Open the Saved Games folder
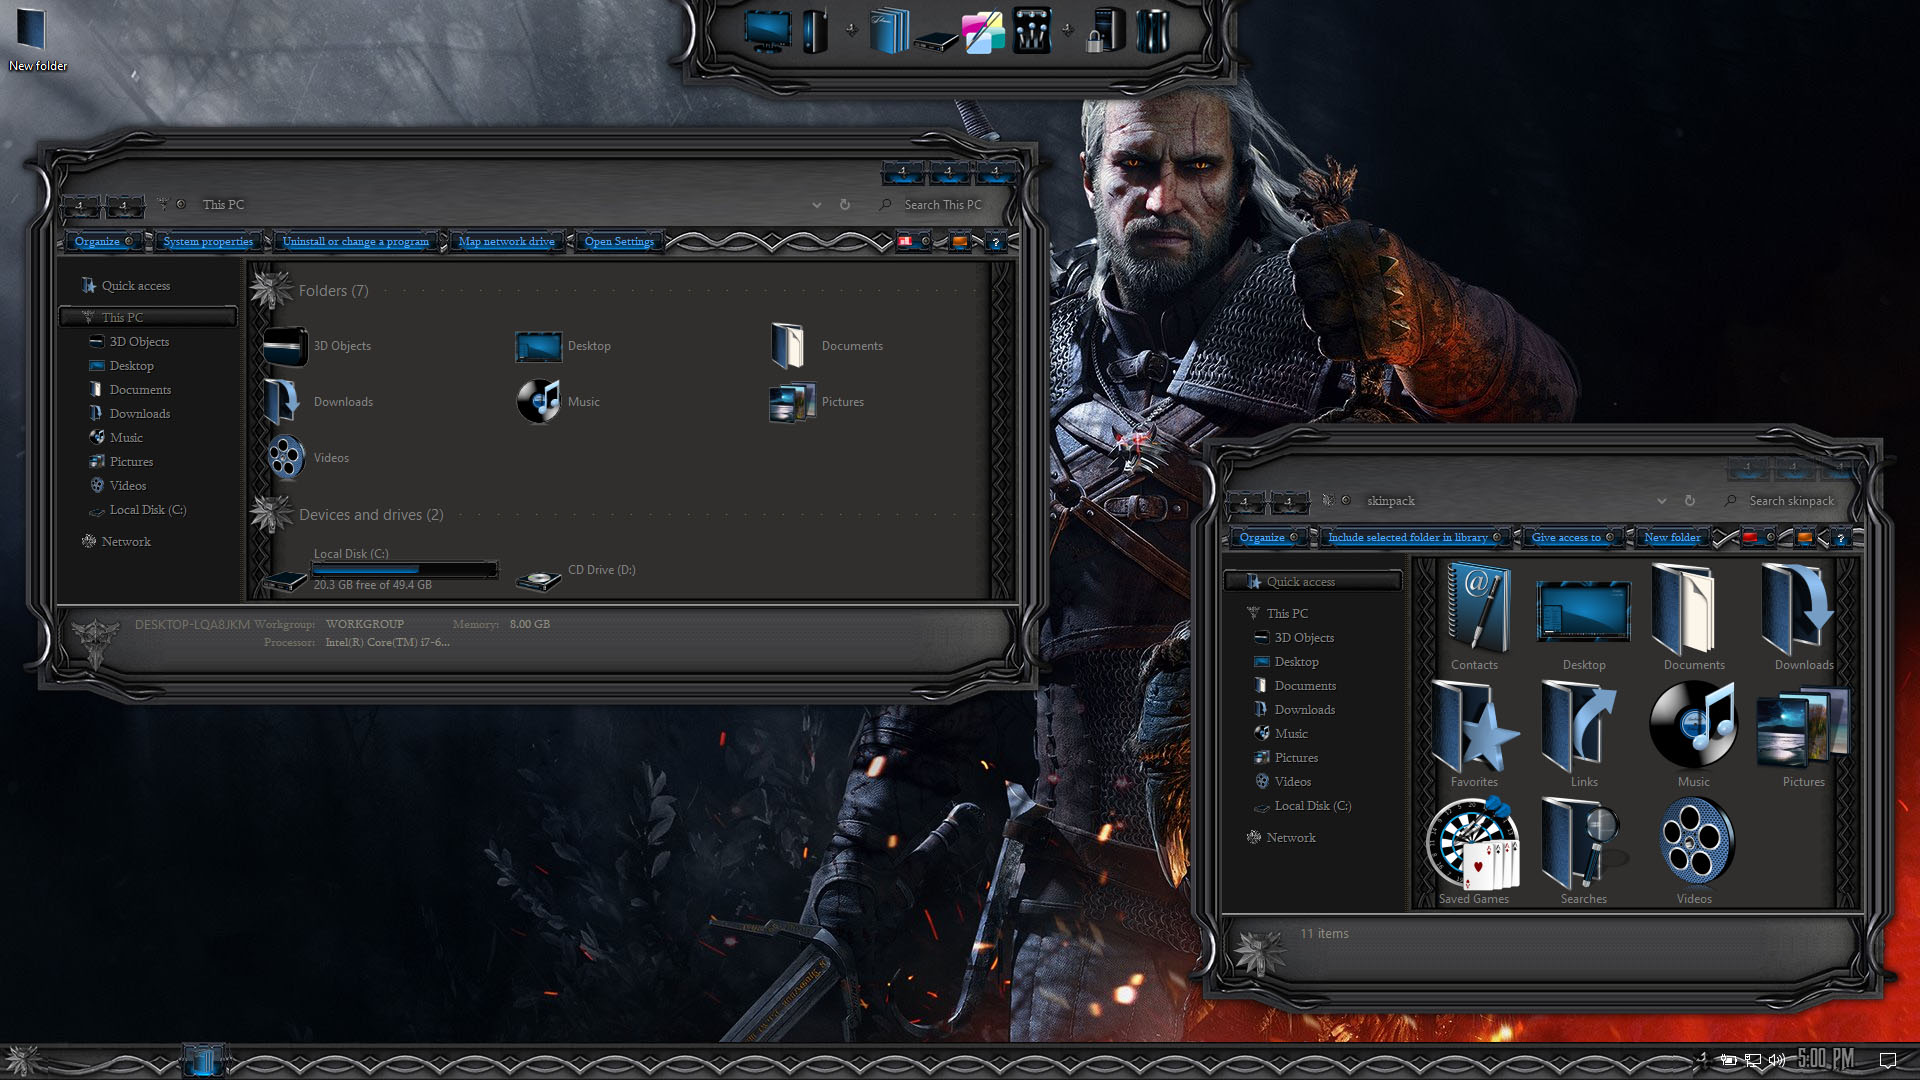 pos(1475,845)
